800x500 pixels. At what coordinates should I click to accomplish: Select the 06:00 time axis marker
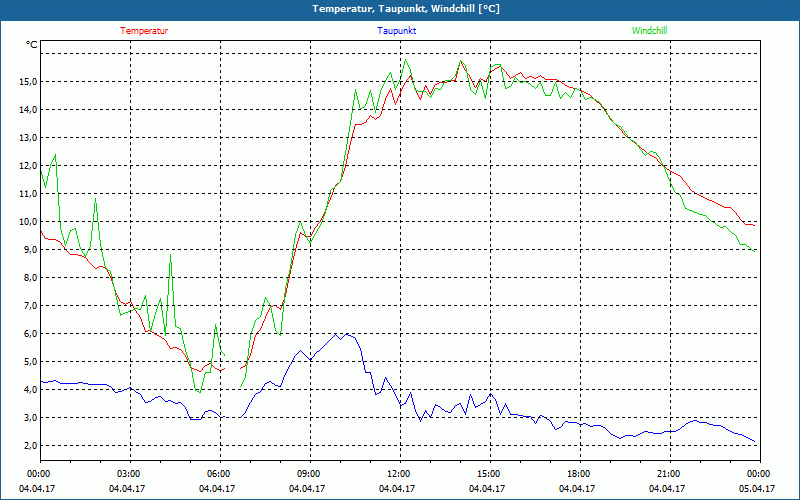pos(218,474)
